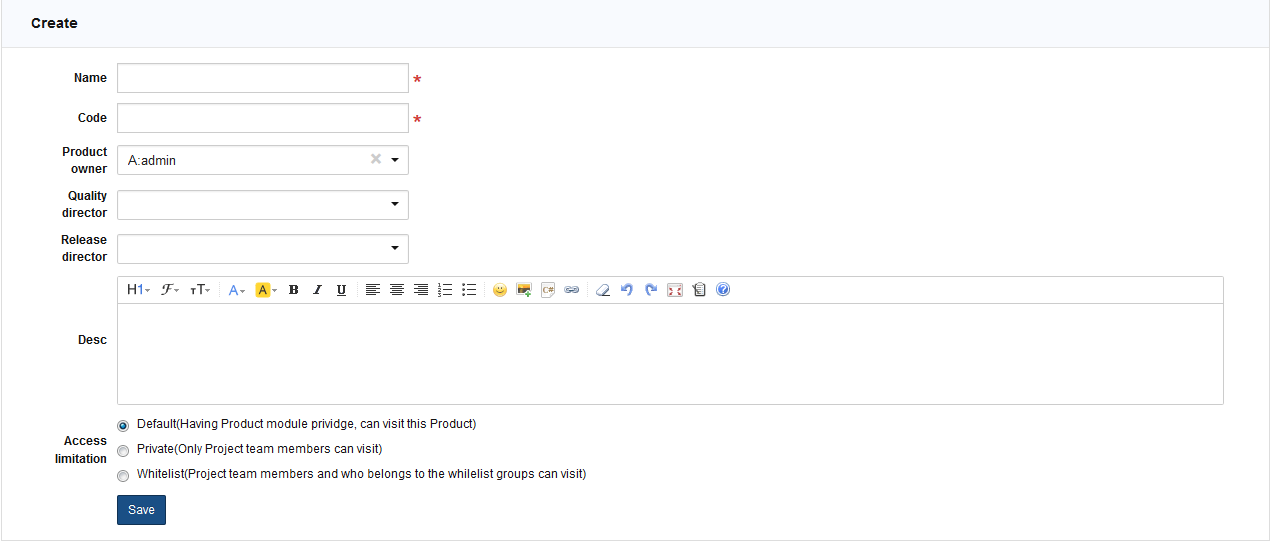Insert a hyperlink using link icon
Viewport: 1272px width, 542px height.
click(x=571, y=290)
